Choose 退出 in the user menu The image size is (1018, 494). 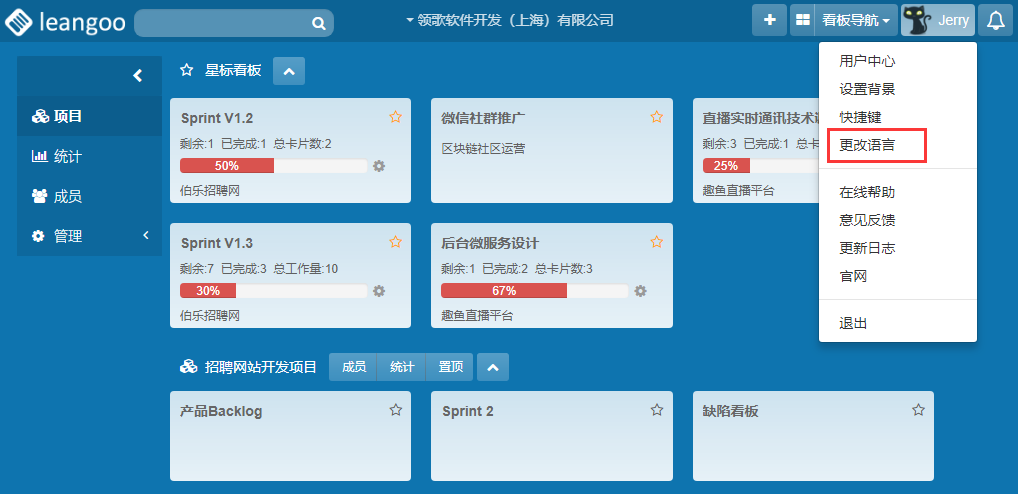pyautogui.click(x=853, y=323)
